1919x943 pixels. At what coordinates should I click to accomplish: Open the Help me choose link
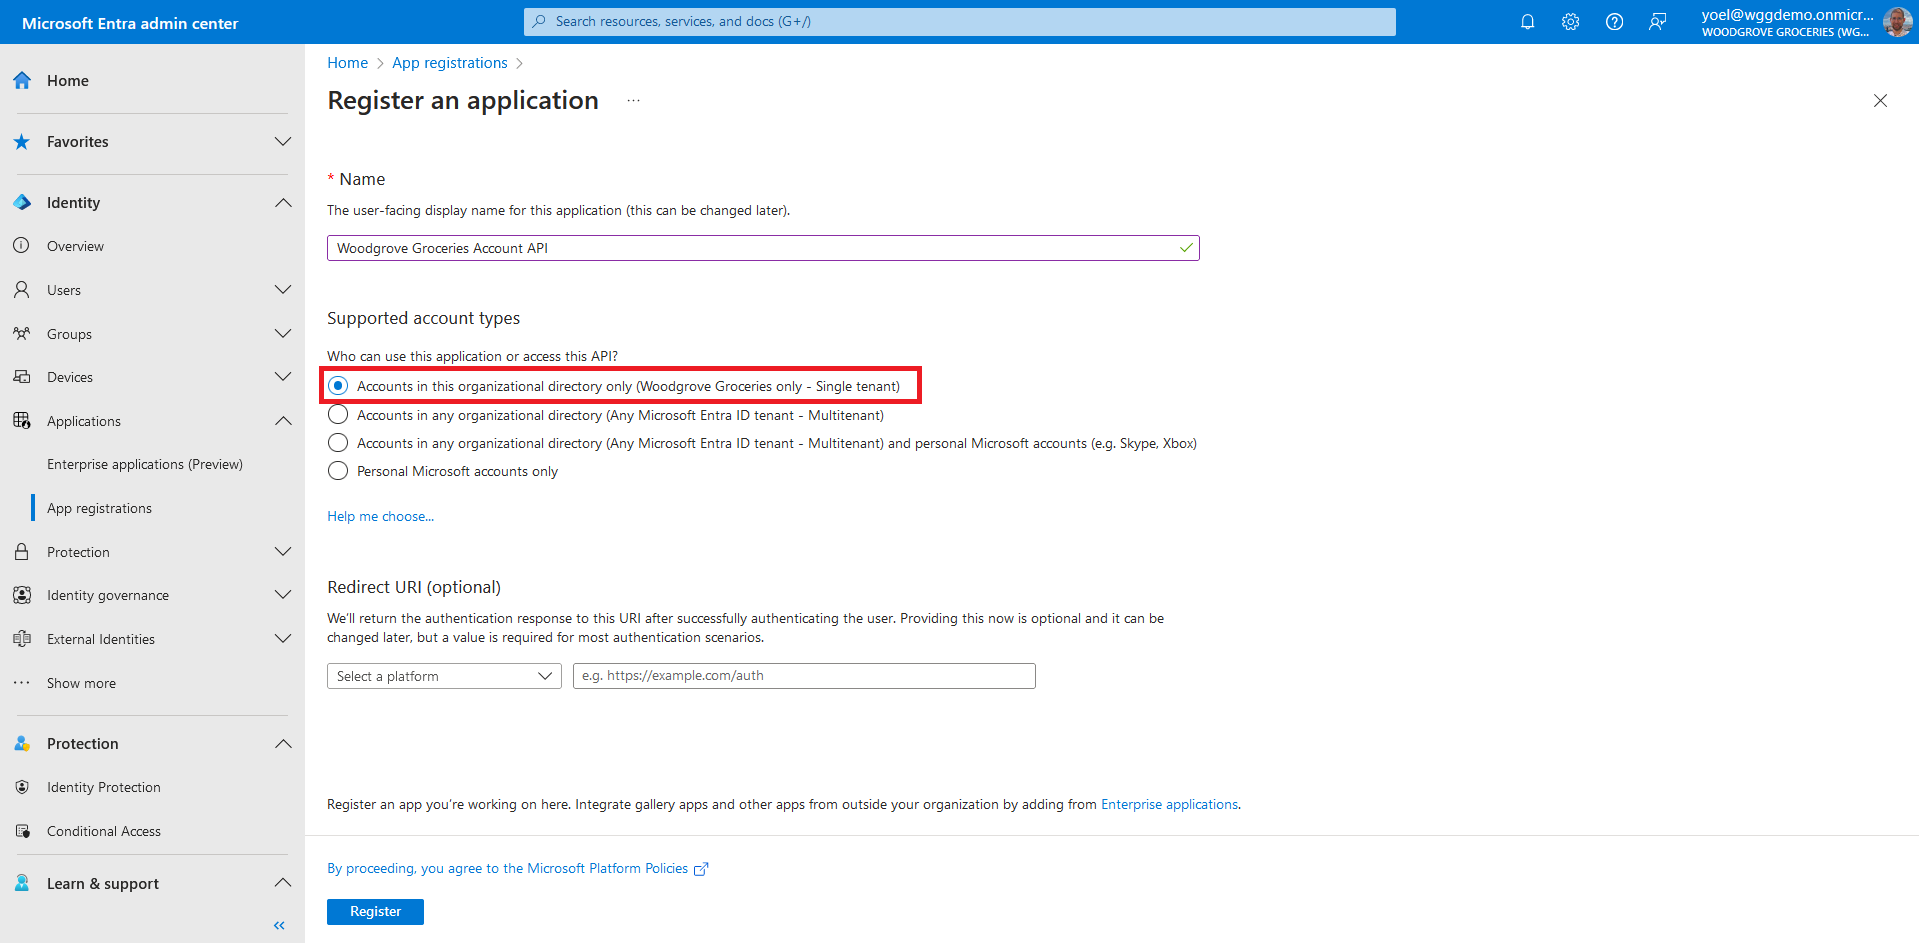[x=380, y=516]
